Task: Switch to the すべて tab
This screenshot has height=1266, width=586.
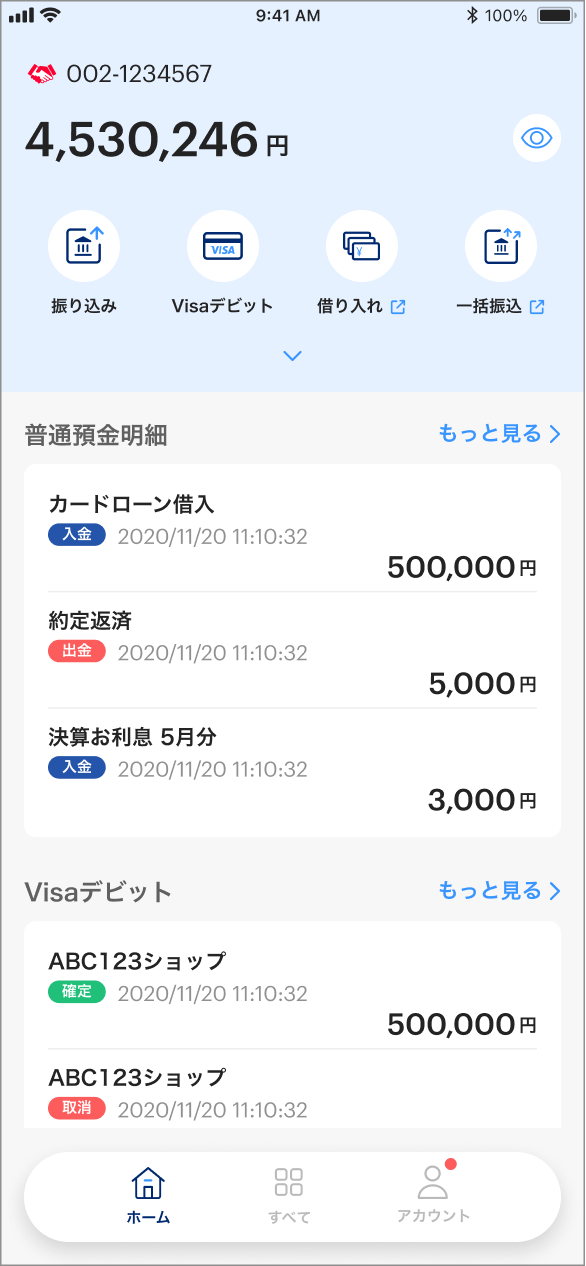Action: point(289,1196)
